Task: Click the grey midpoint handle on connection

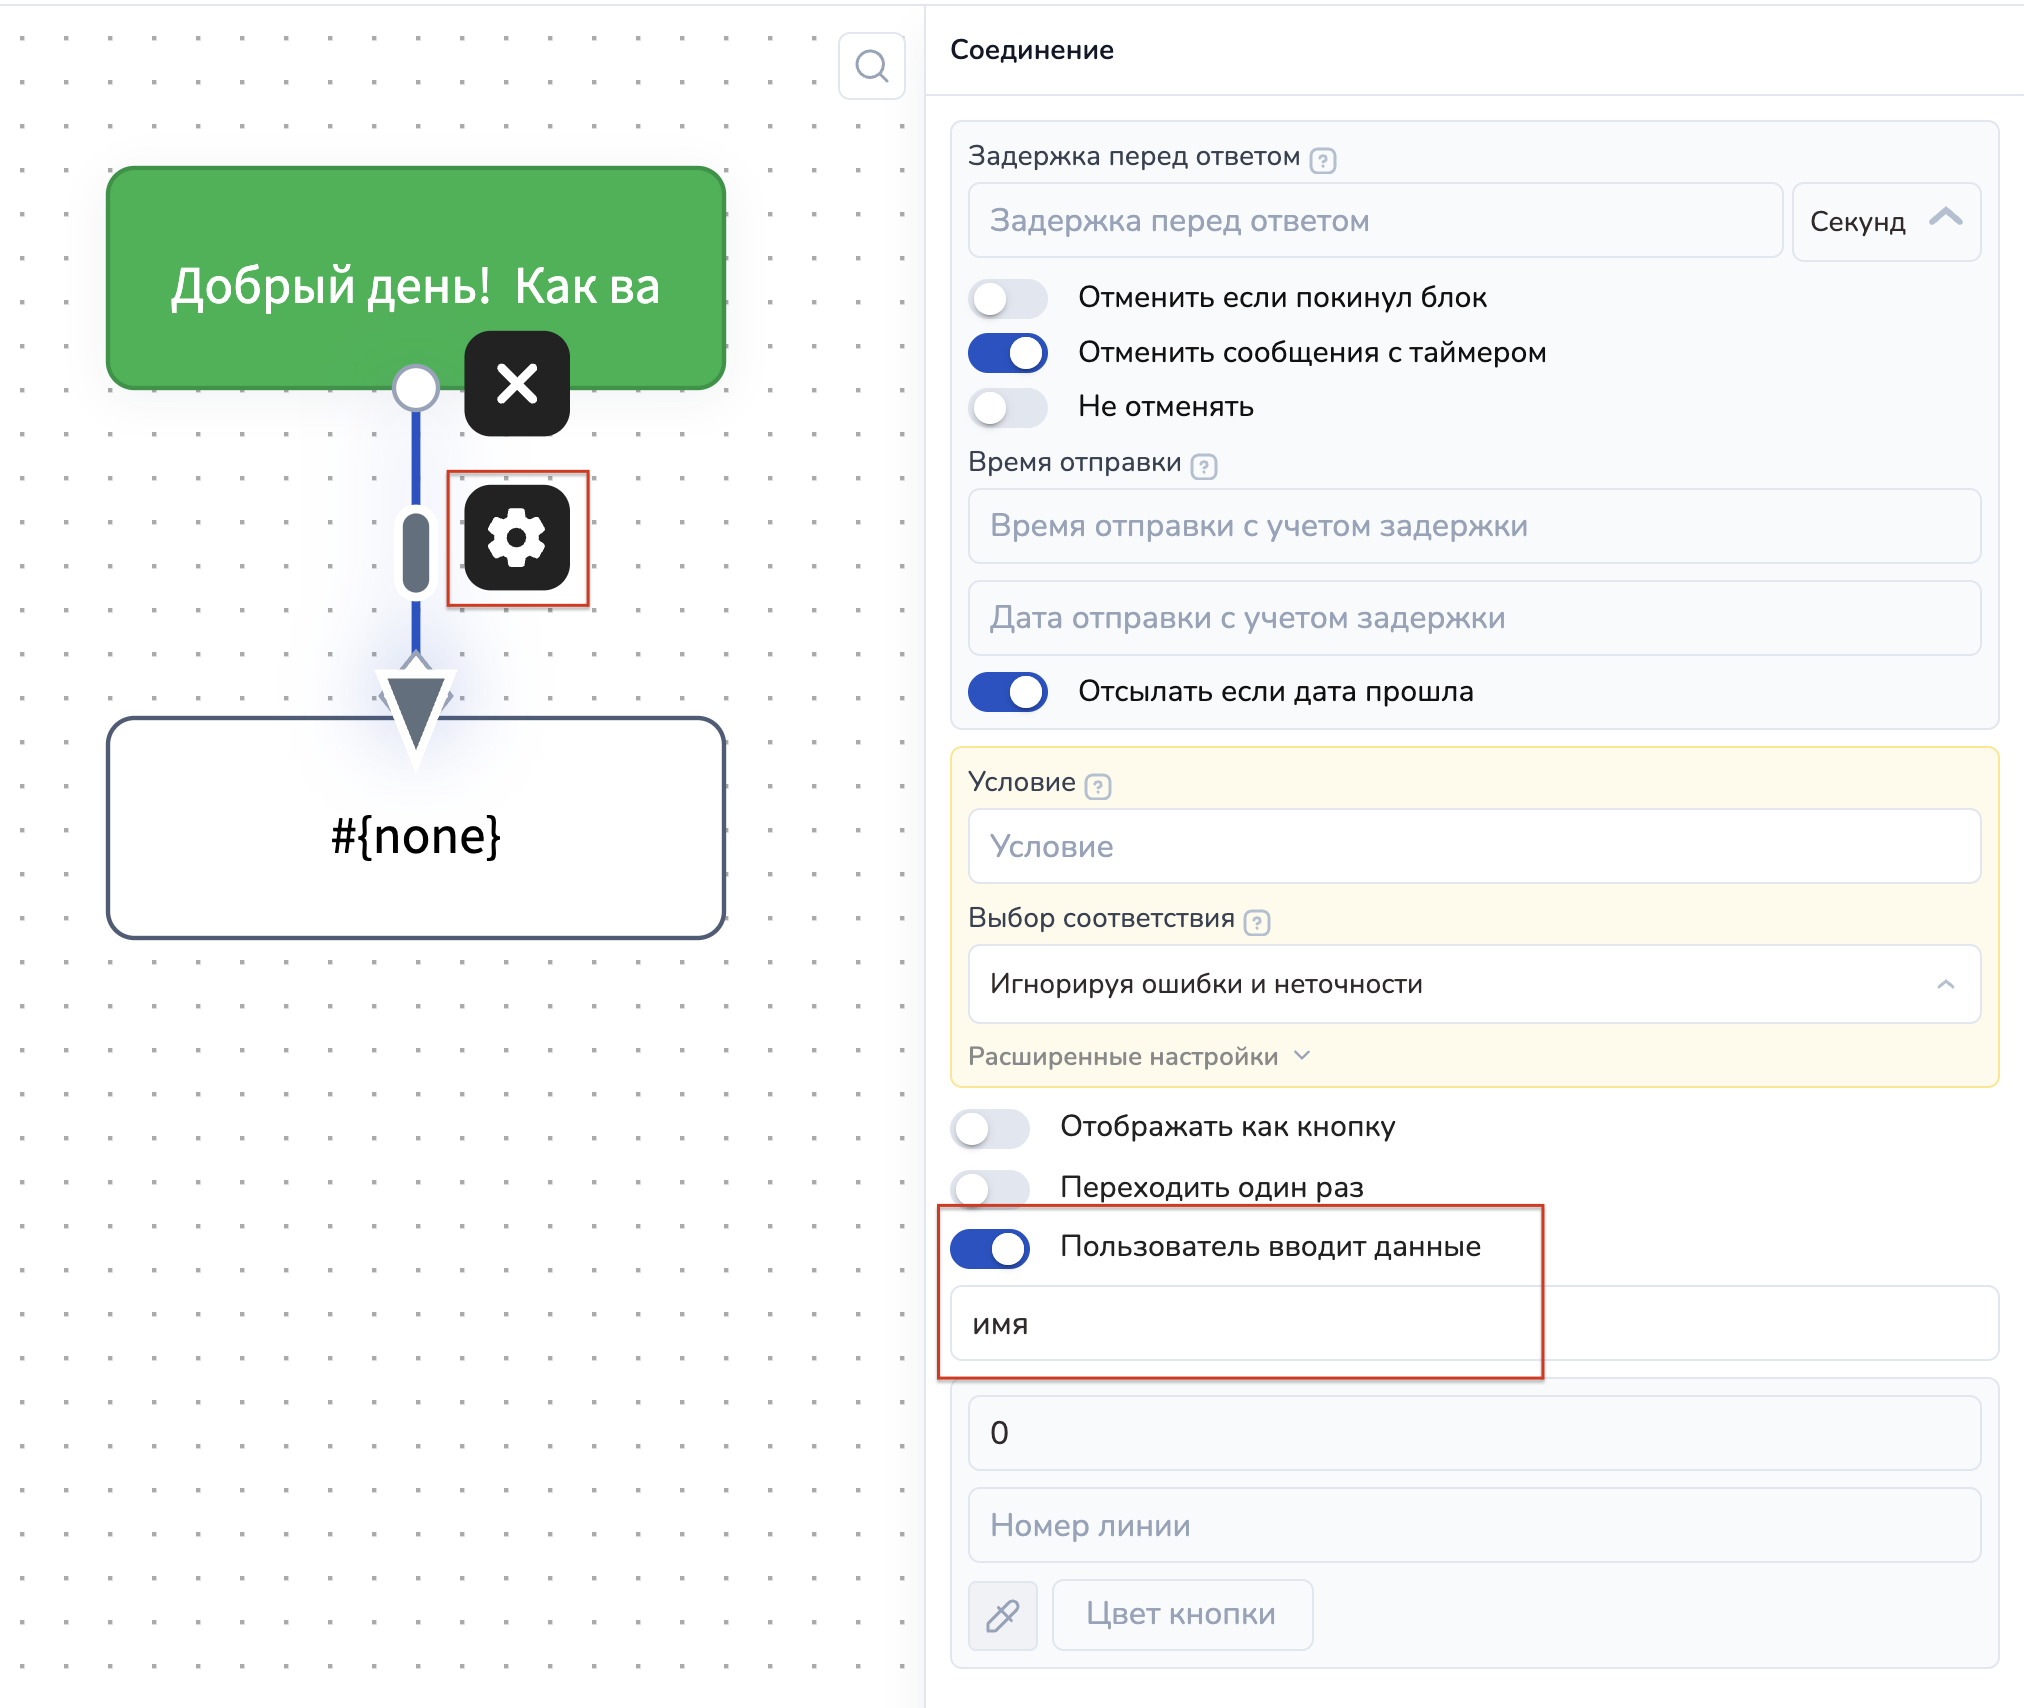Action: coord(416,553)
